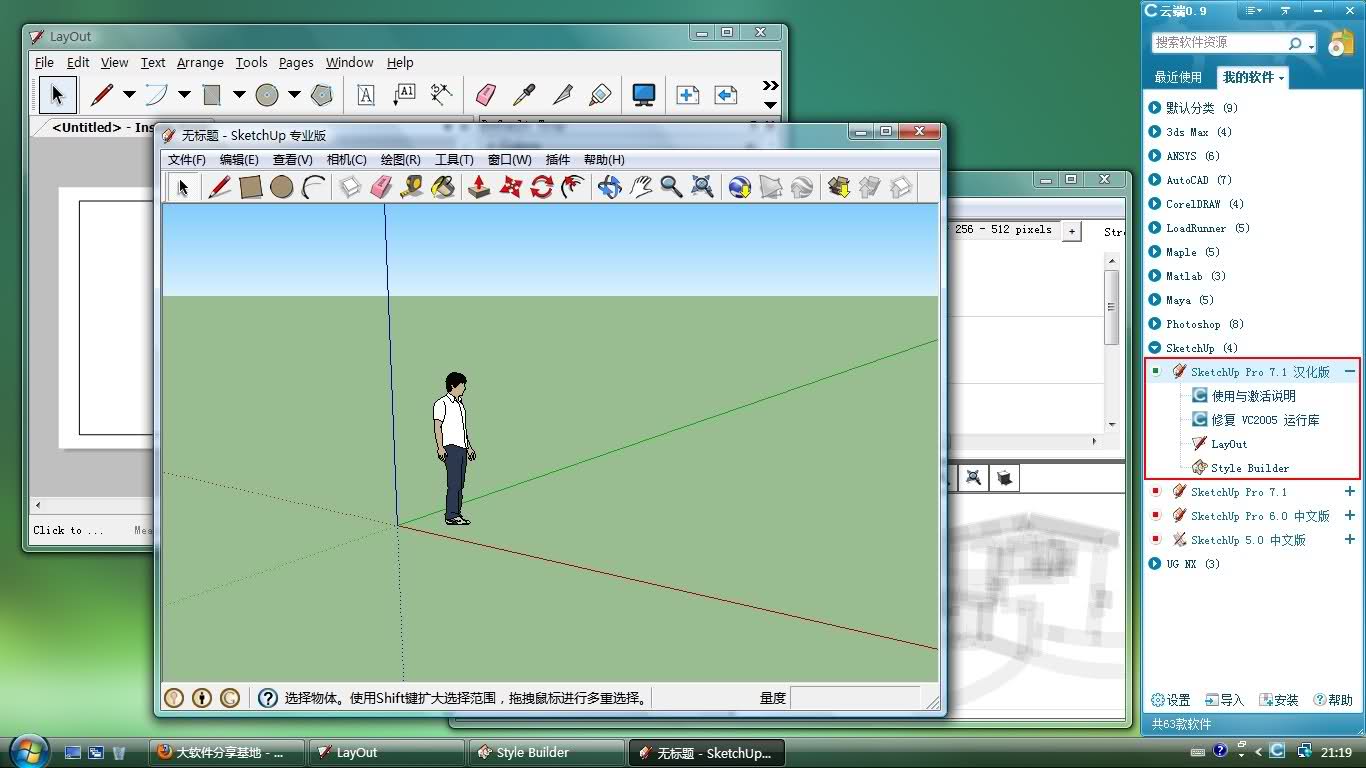
Task: Open the Windows Start orb
Action: (27, 750)
